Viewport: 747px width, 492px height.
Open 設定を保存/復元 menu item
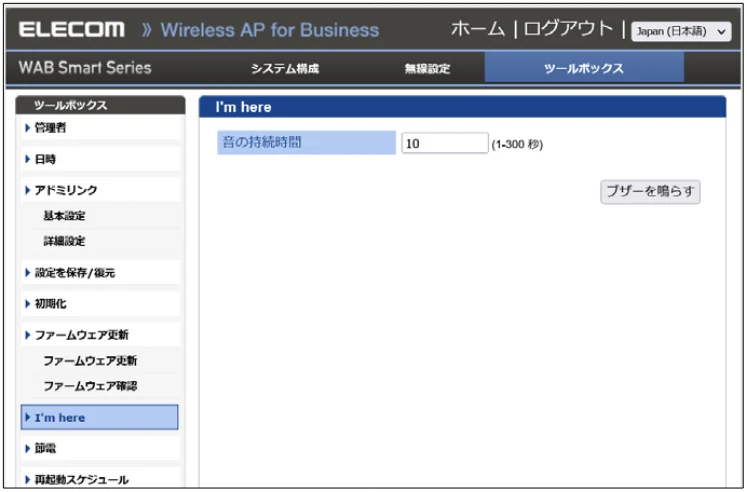pos(101,272)
